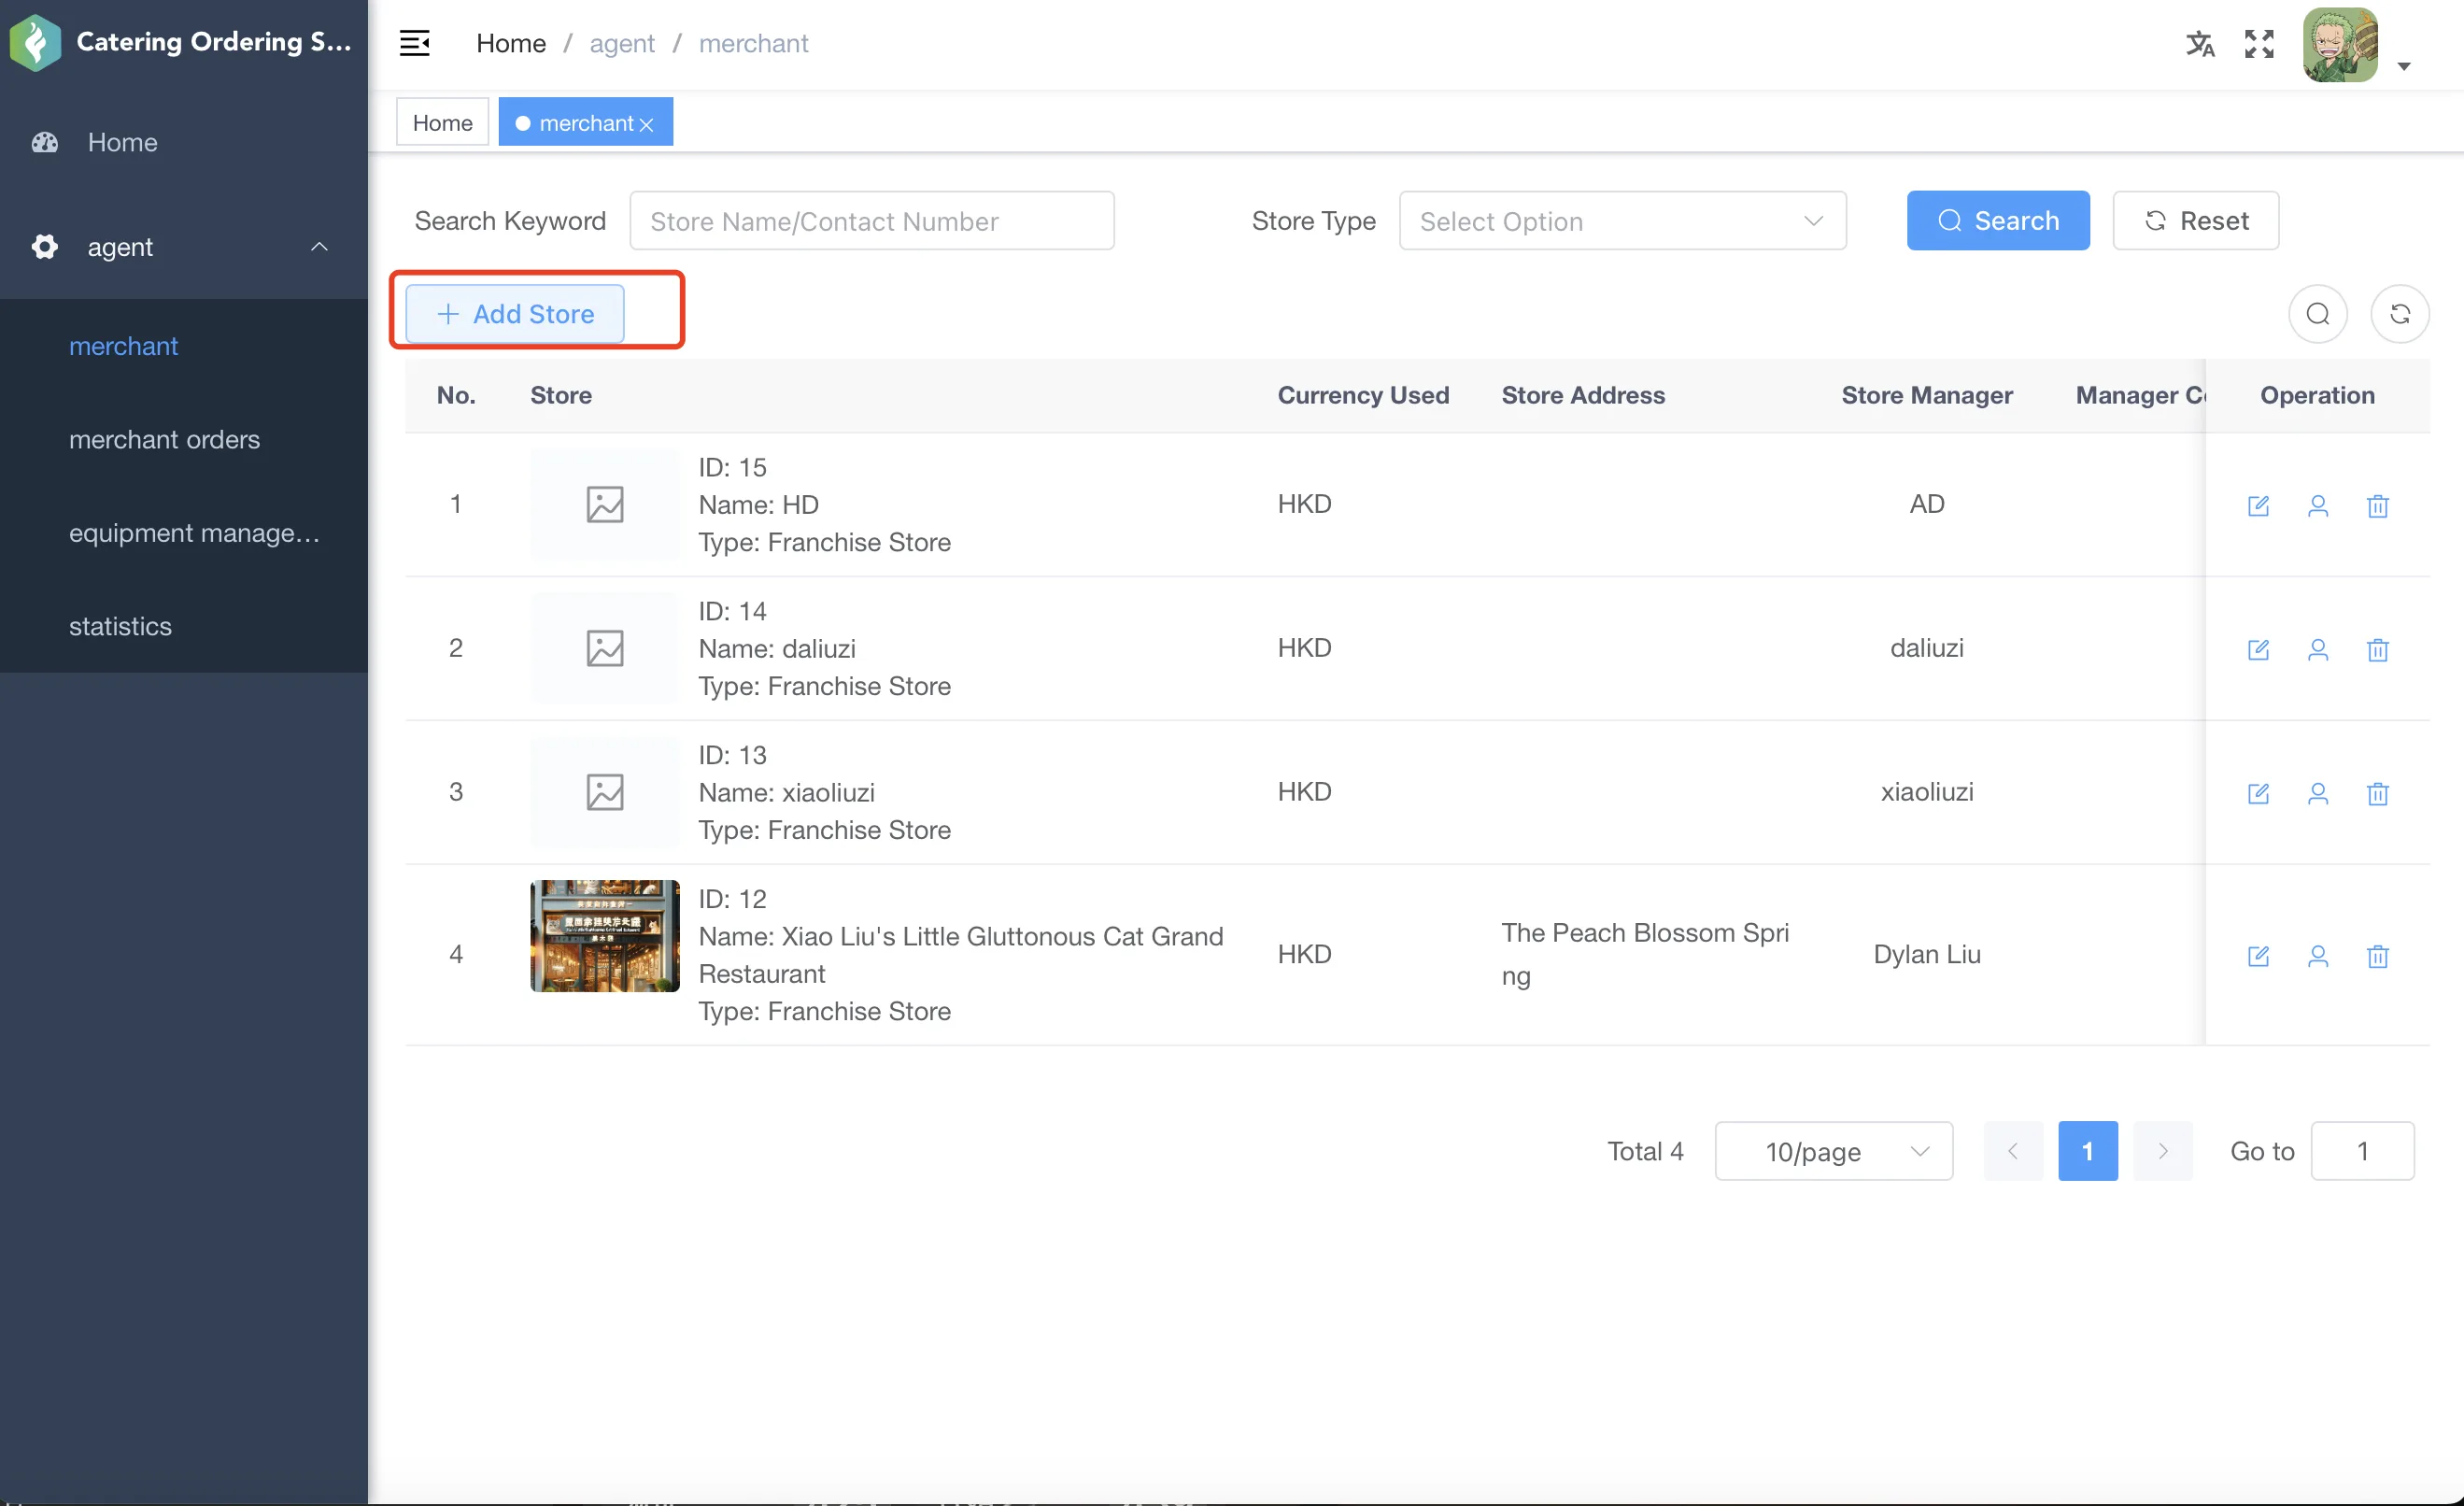Screen dimensions: 2464x1506
Task: Expand the avatar dropdown caret
Action: tap(2404, 66)
